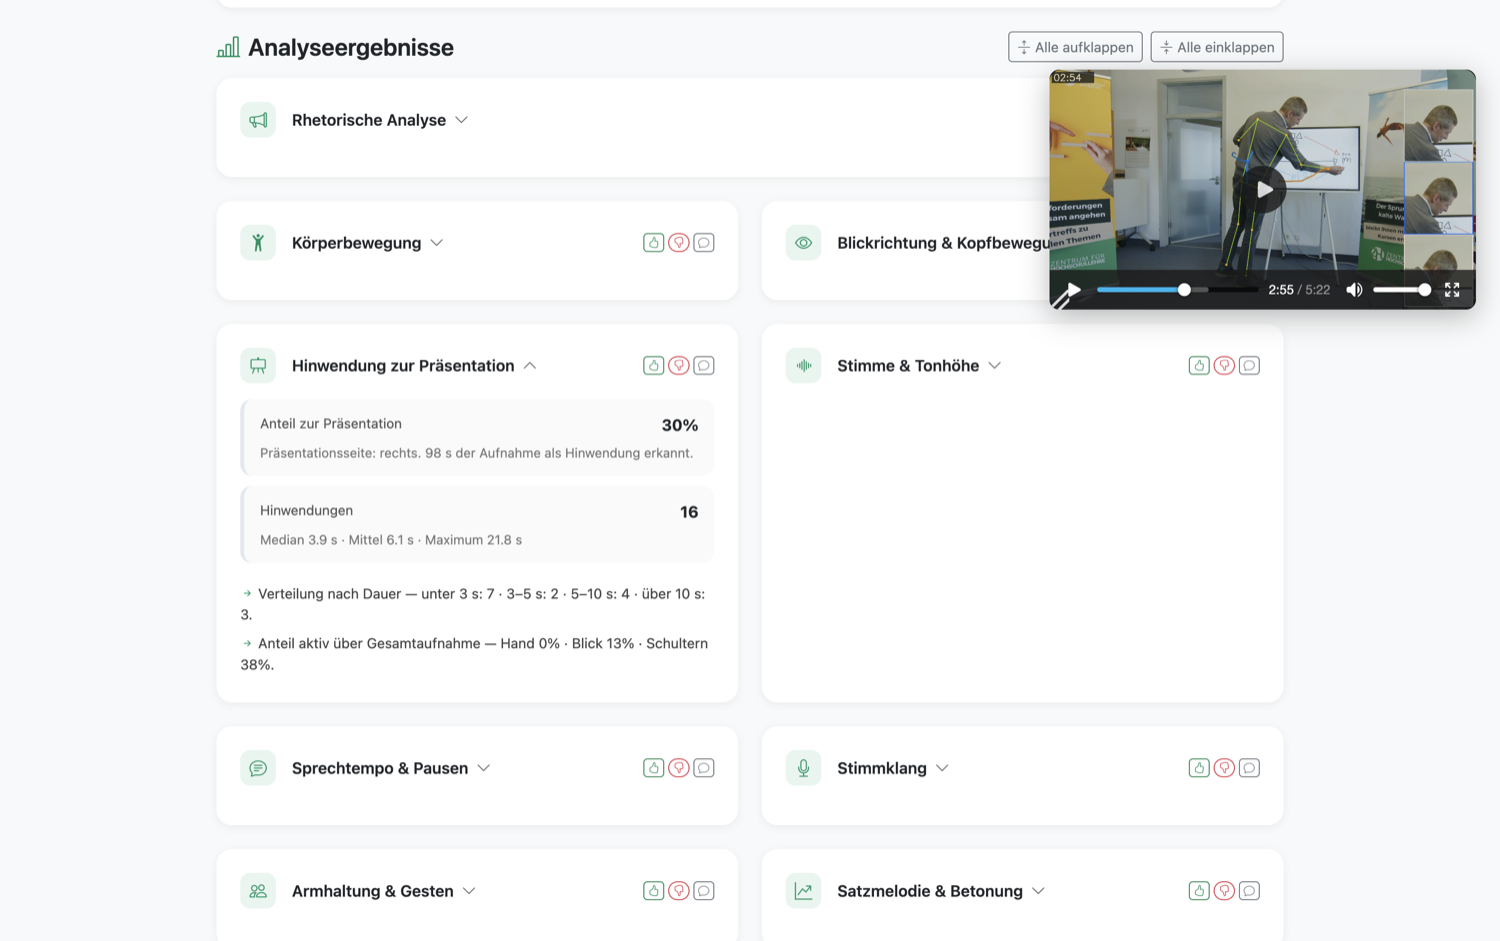
Task: Click thumbs-down icon for Stimme & Tonhöhe
Action: point(1224,366)
